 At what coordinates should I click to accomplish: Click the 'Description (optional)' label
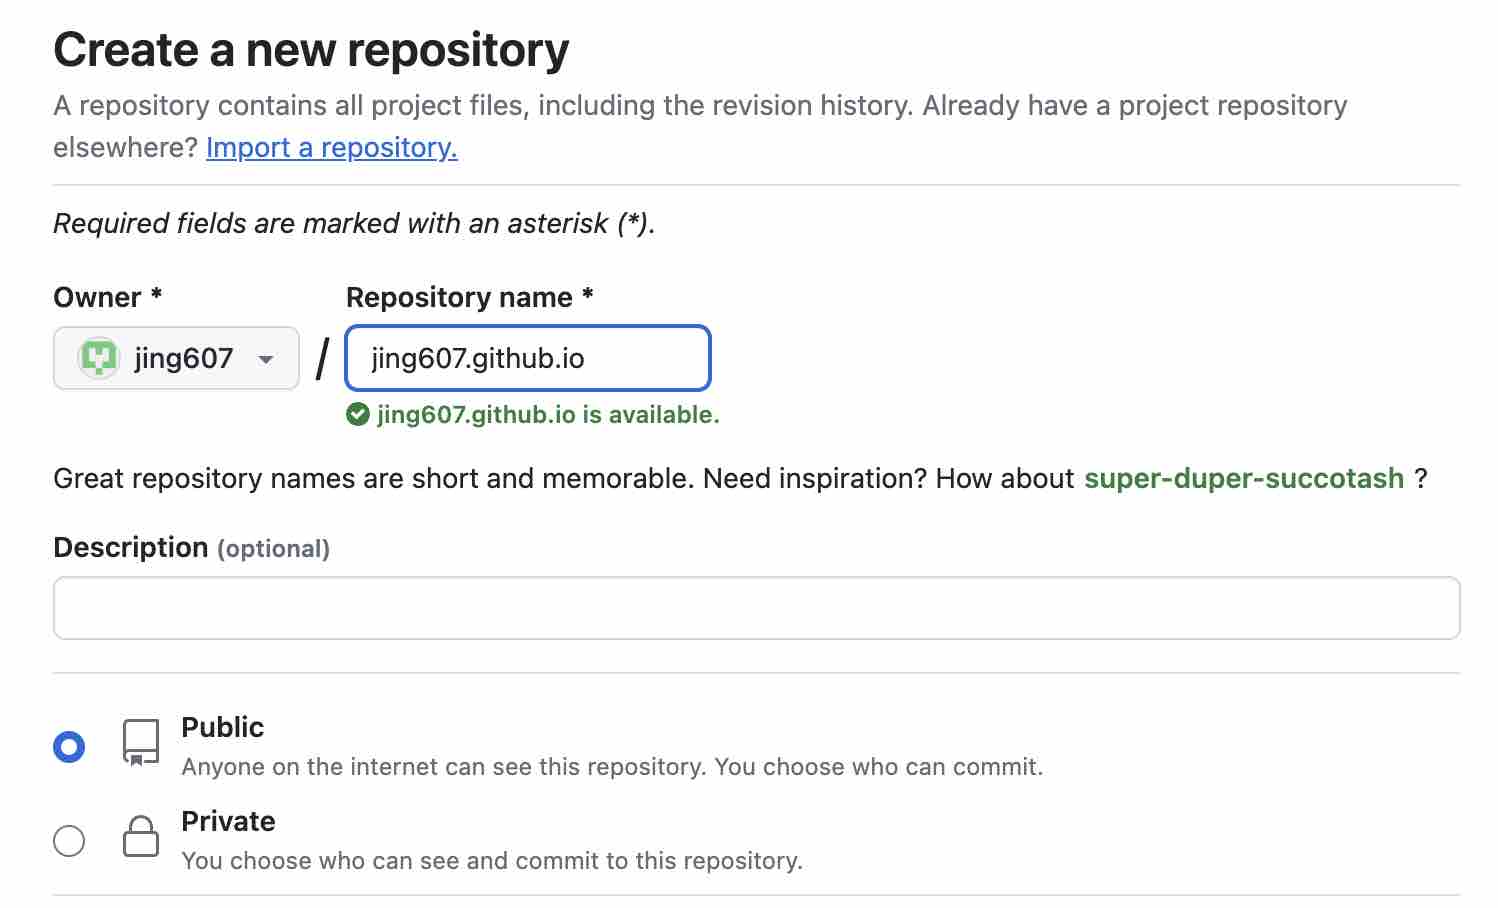[191, 548]
